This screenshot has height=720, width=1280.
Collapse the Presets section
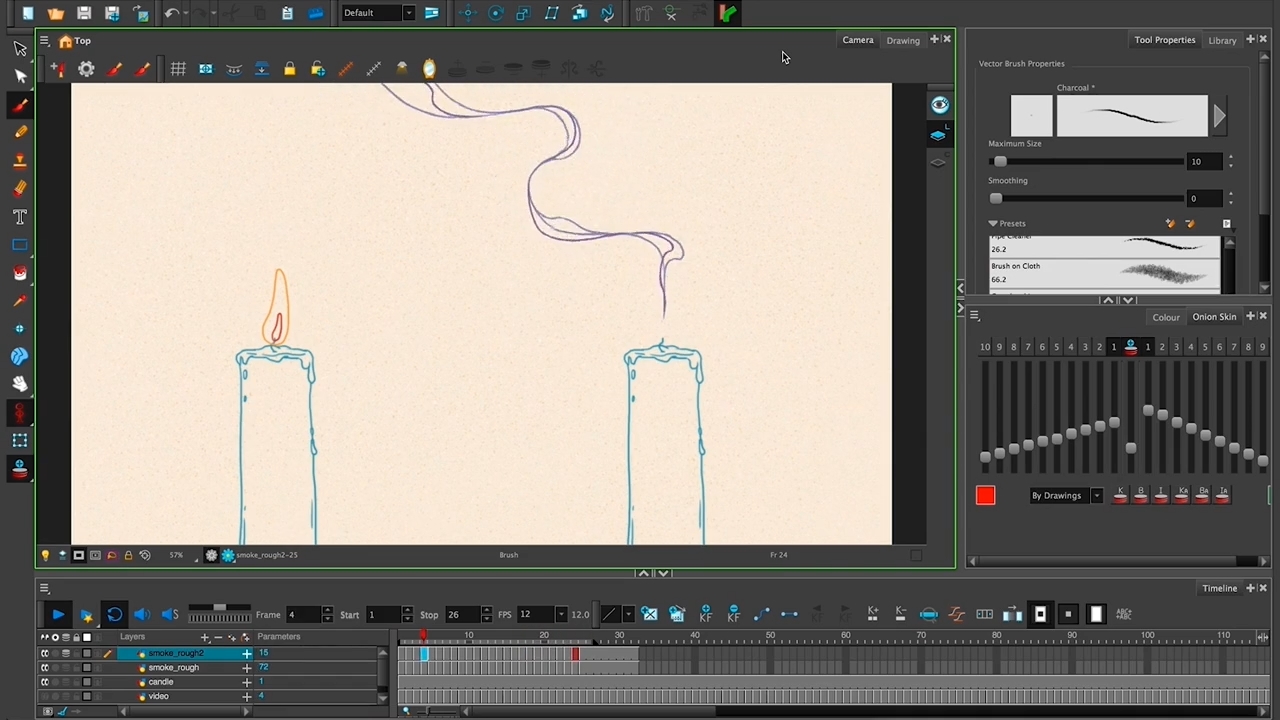point(993,223)
